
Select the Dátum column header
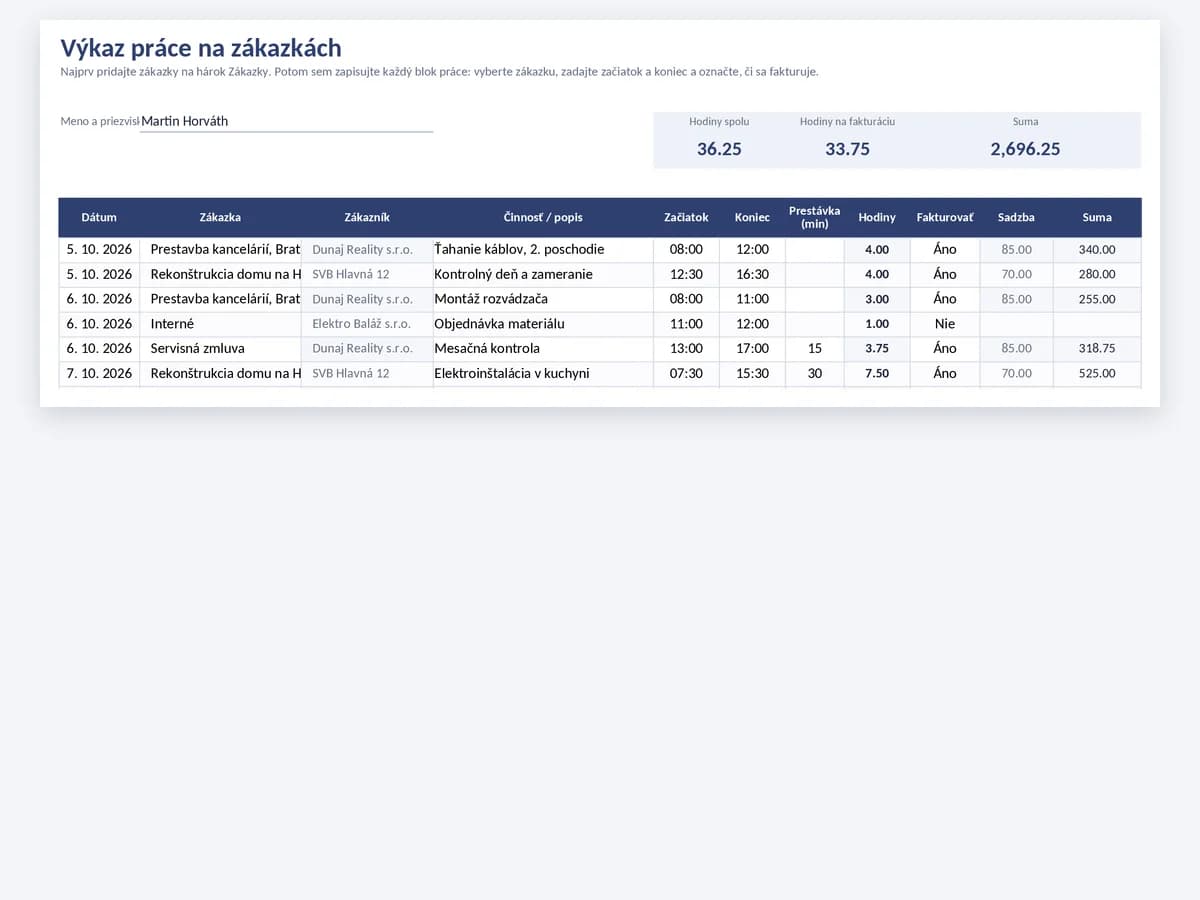pyautogui.click(x=99, y=217)
